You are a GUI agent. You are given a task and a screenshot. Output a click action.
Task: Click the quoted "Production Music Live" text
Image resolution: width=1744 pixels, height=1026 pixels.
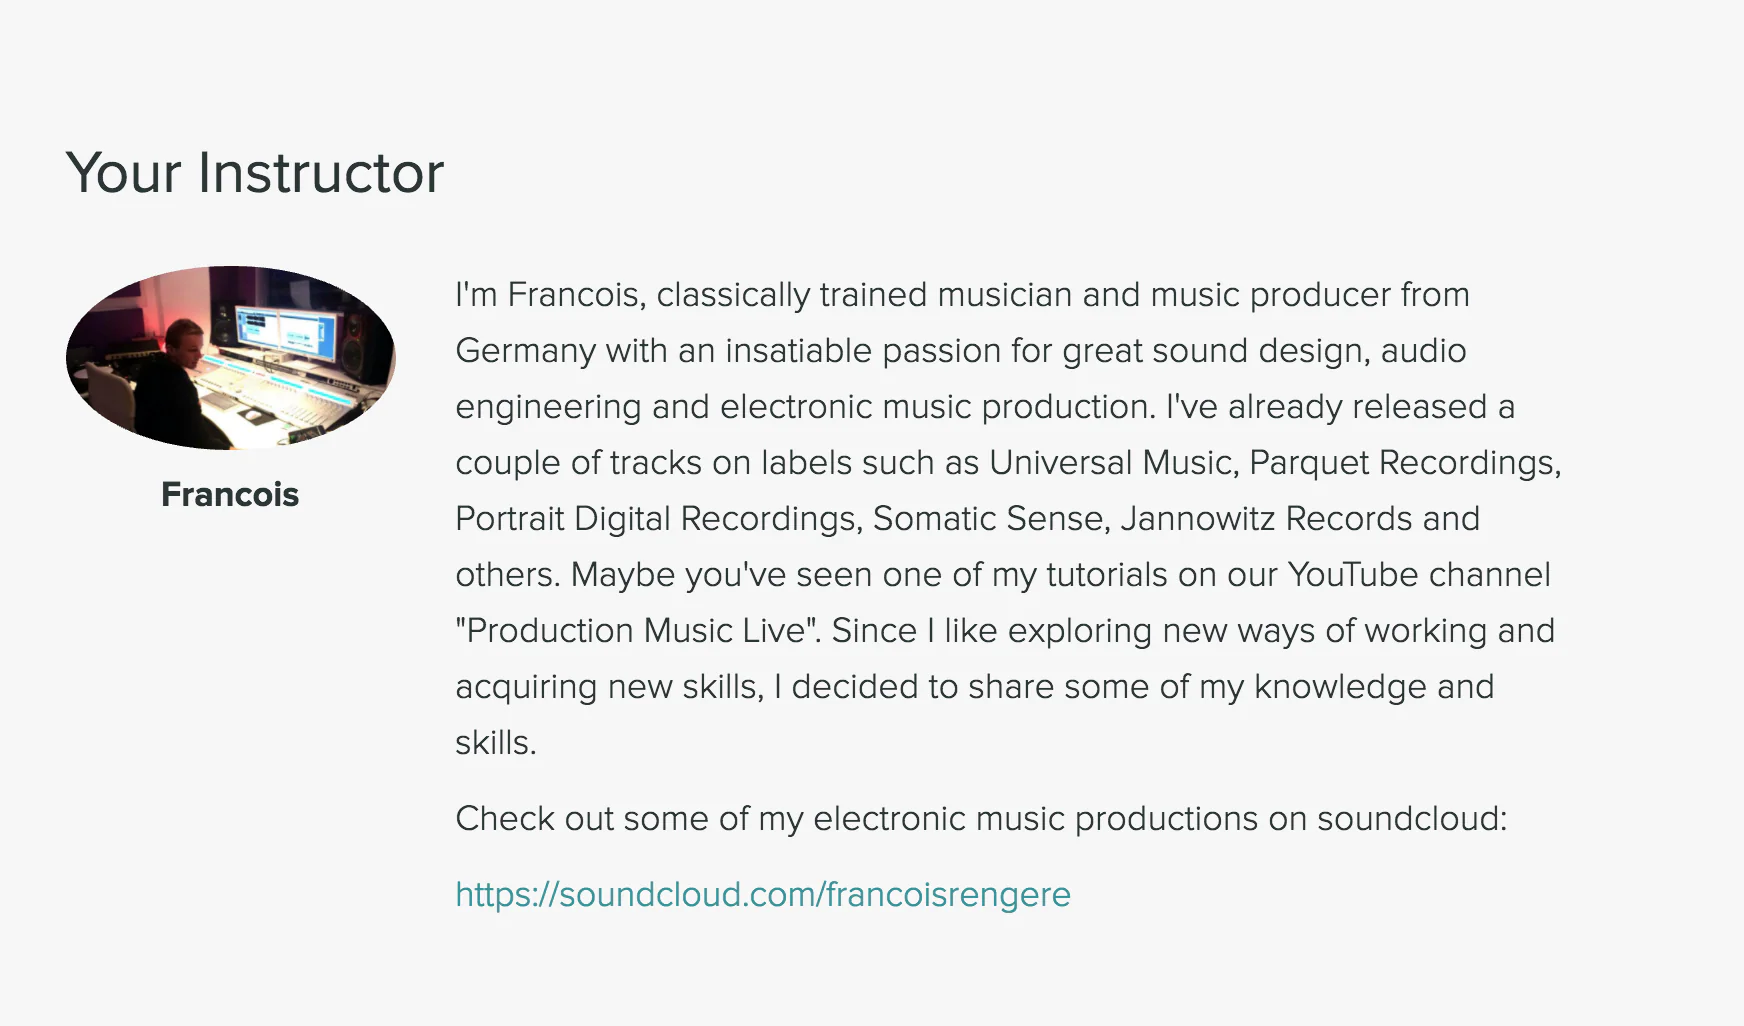[x=638, y=631]
